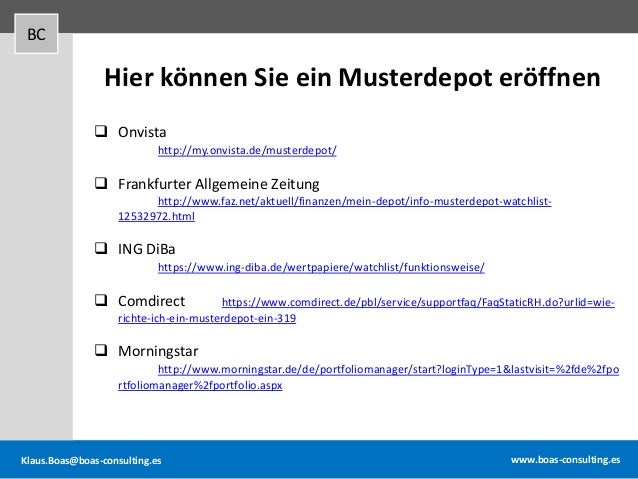
Task: Open the ing-diba.de watchlist link
Action: tap(321, 267)
